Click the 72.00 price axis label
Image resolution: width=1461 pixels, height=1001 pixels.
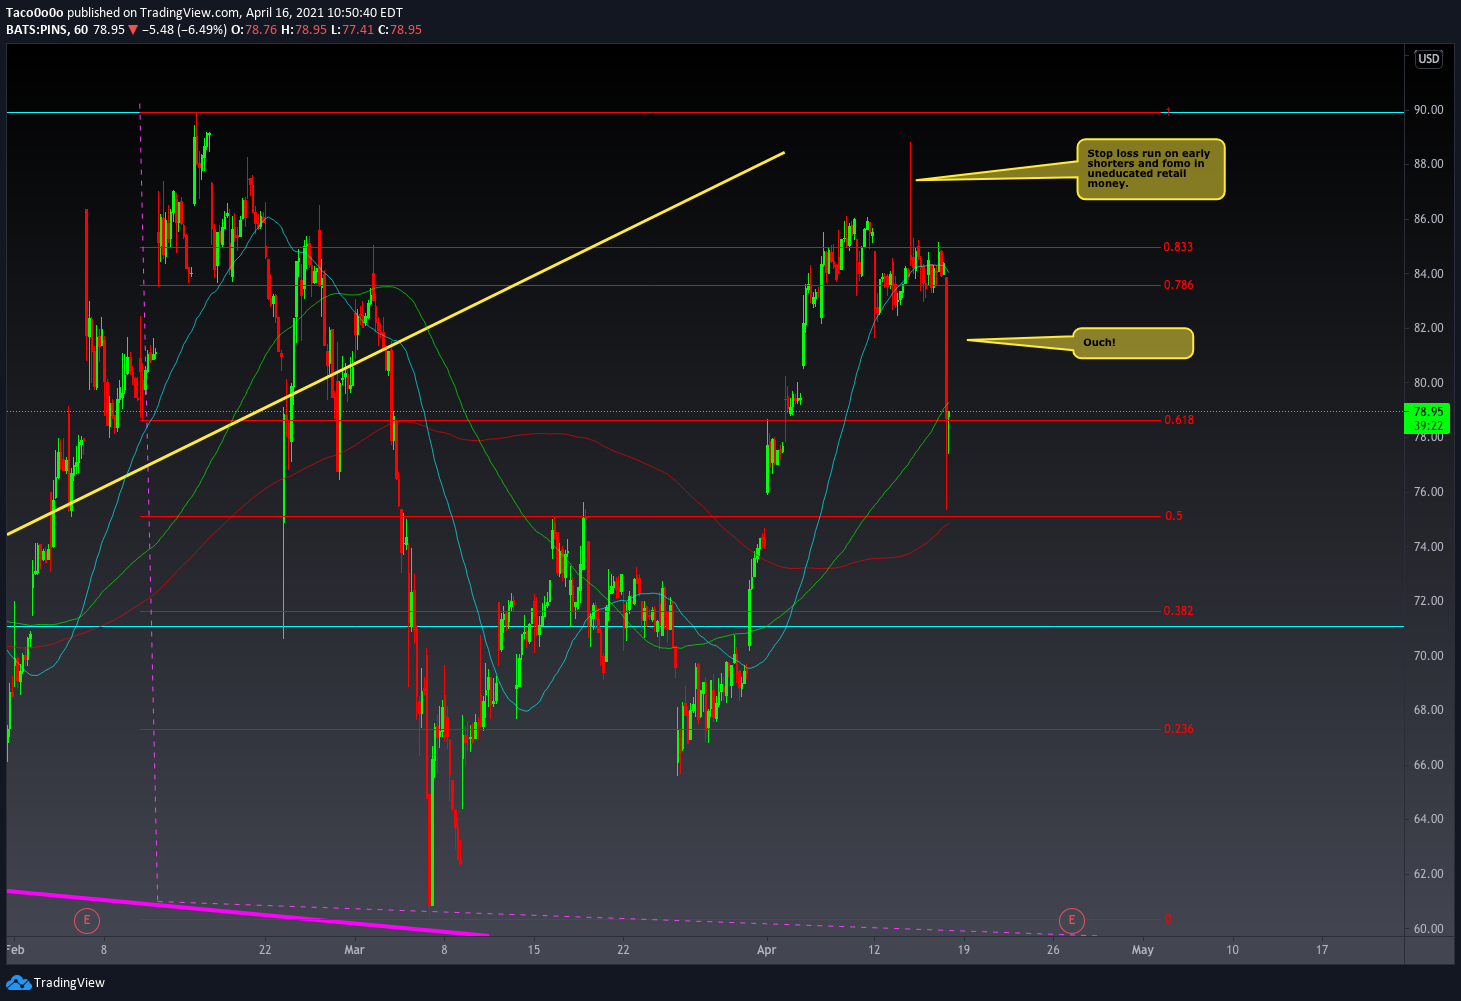[x=1428, y=601]
